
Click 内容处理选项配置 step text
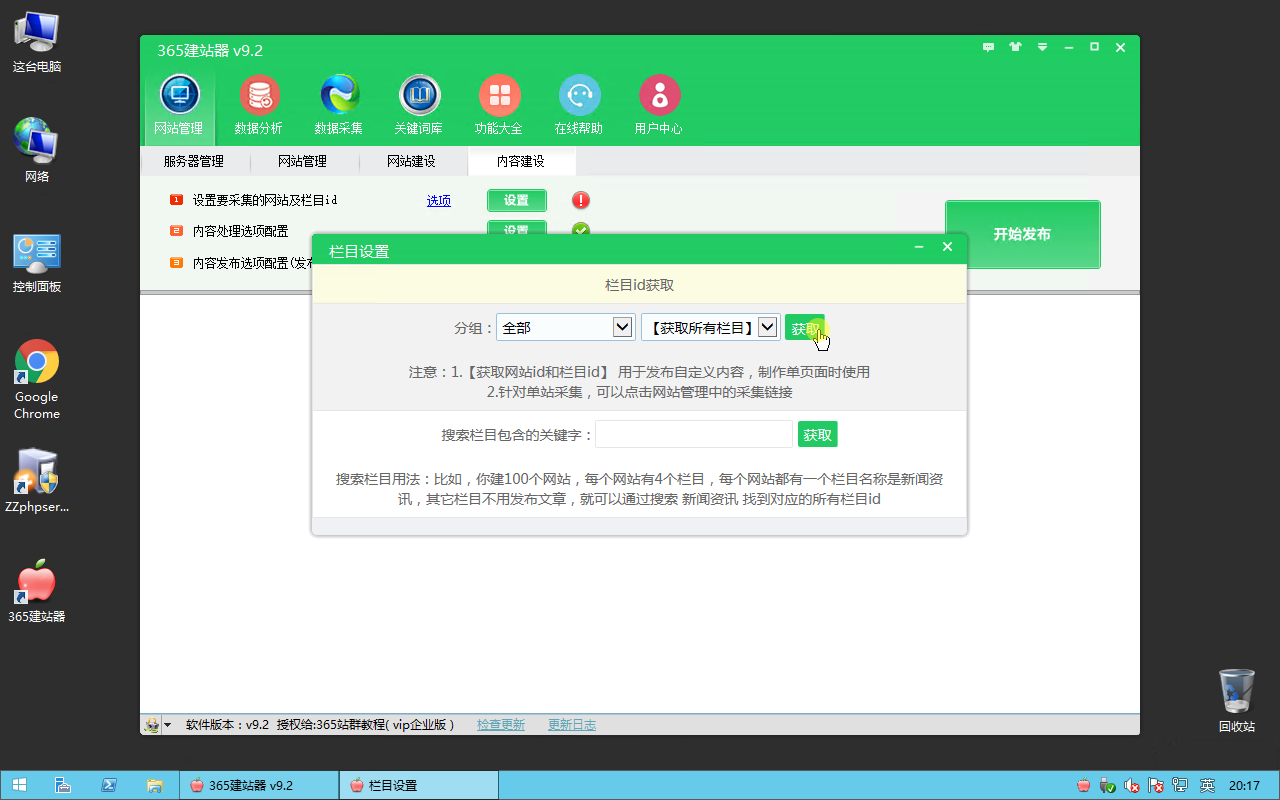click(240, 231)
